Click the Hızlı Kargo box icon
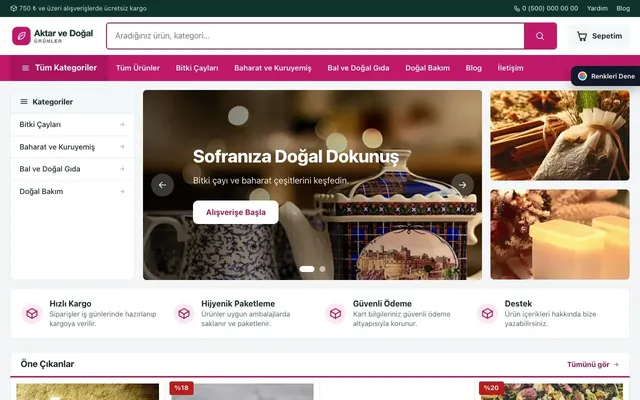This screenshot has width=640, height=400. pyautogui.click(x=32, y=313)
